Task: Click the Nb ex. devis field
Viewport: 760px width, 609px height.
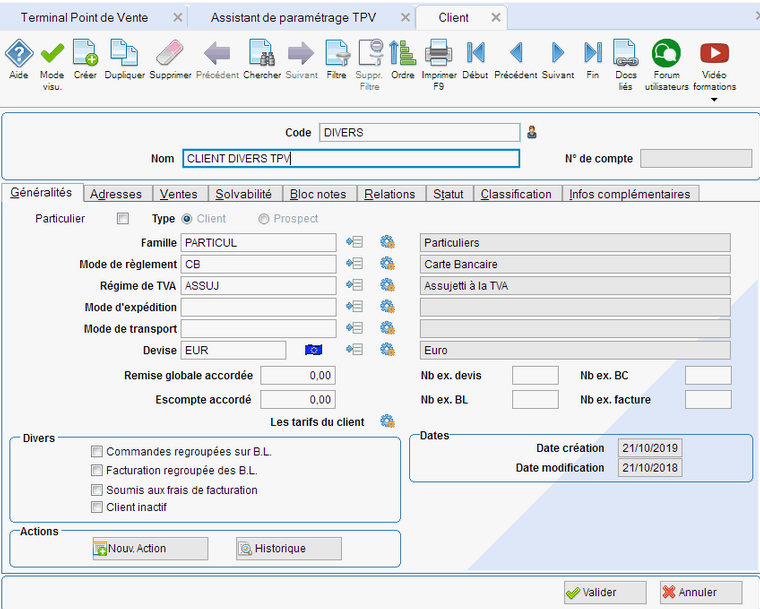Action: coord(535,375)
